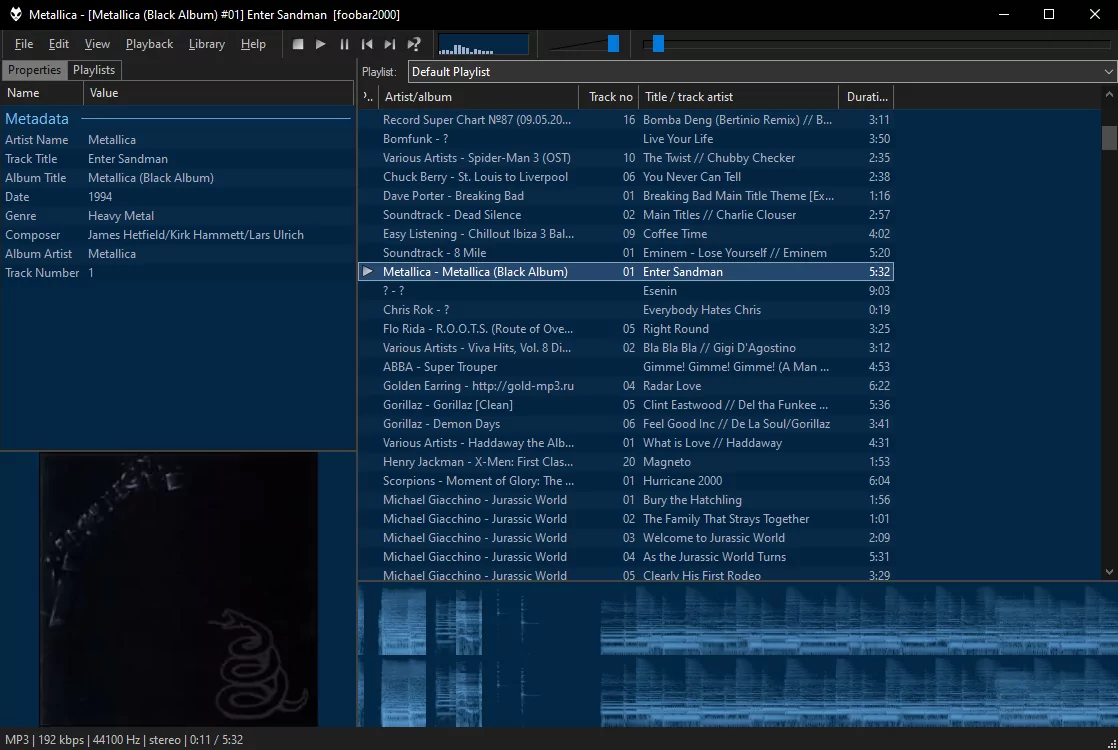Image resolution: width=1118 pixels, height=750 pixels.
Task: Sort by Title / track artist header
Action: [739, 97]
